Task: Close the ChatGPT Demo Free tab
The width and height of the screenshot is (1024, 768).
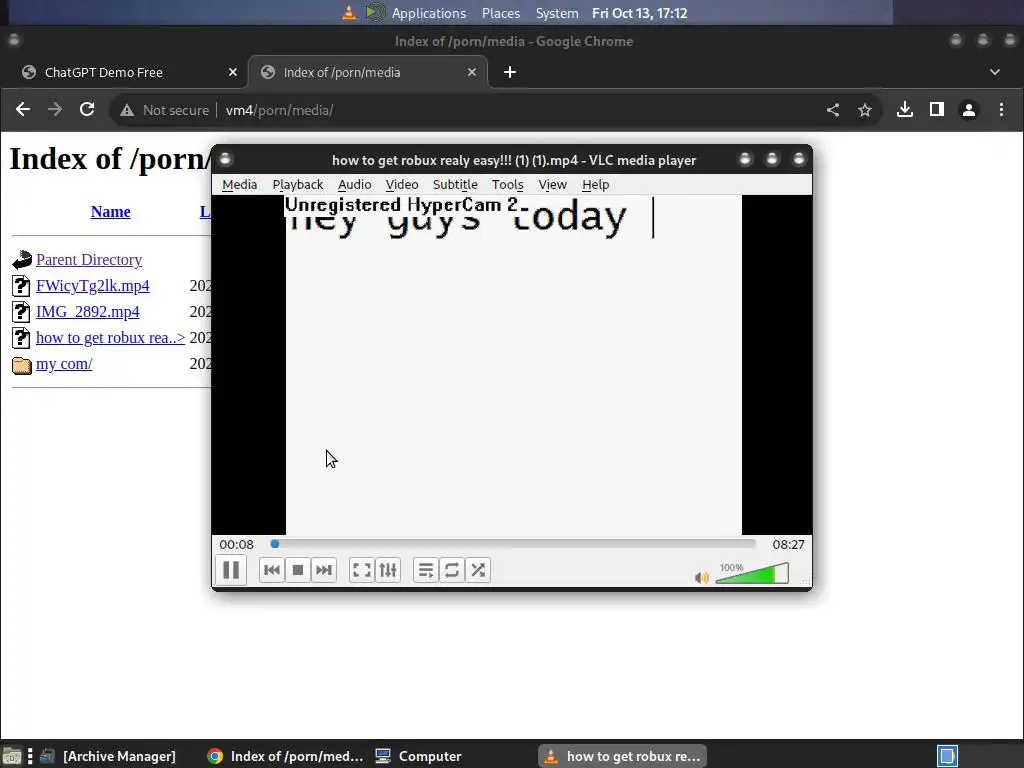Action: pos(232,72)
